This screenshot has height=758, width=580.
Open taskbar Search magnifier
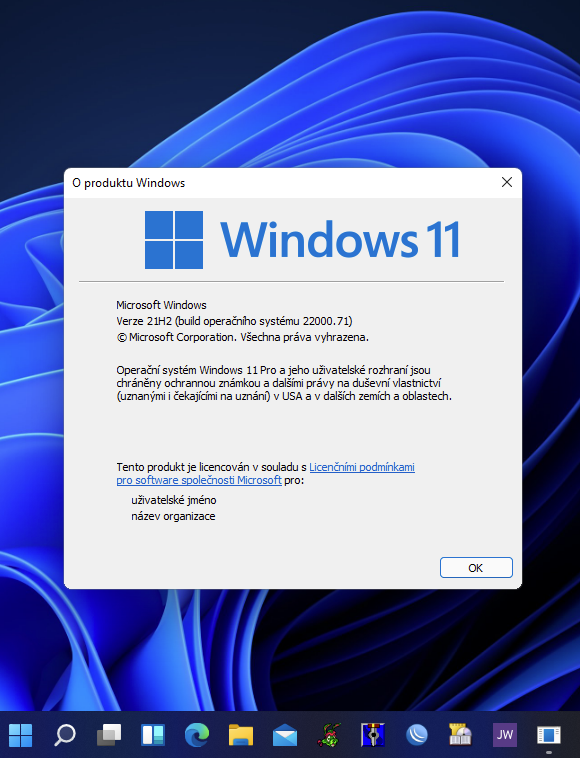click(x=65, y=735)
